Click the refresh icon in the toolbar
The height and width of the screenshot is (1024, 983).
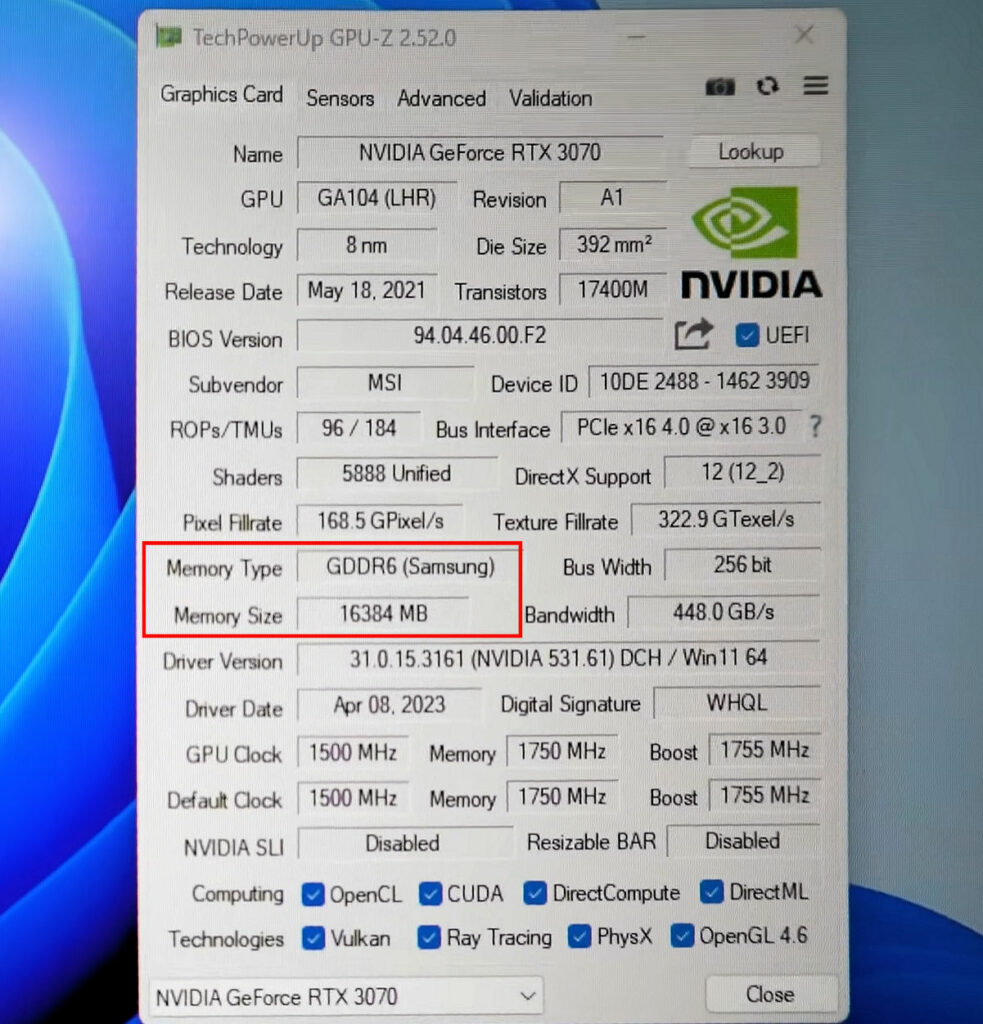click(768, 87)
